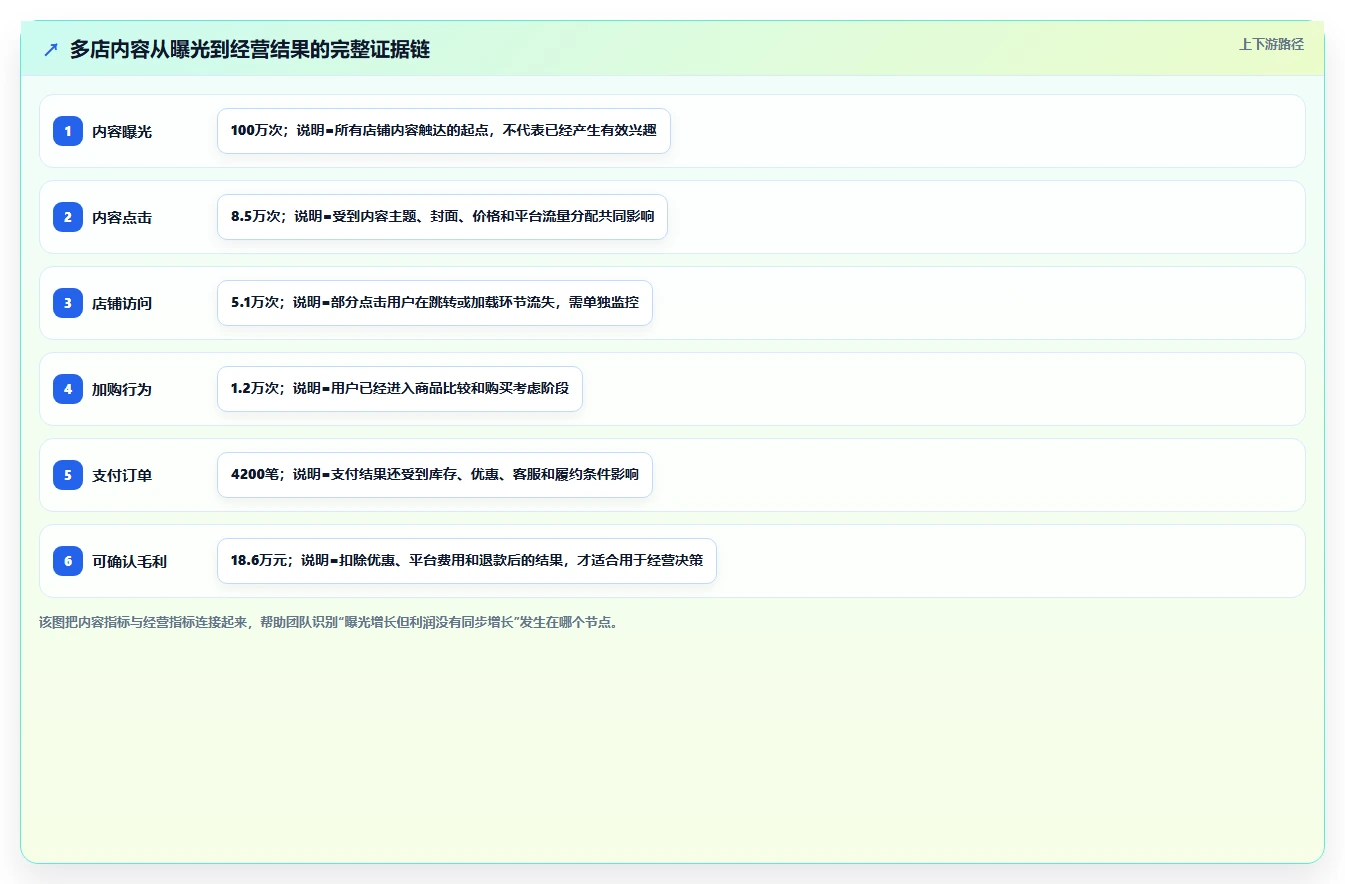Select the 内容曝光 step label
The height and width of the screenshot is (884, 1345).
[x=122, y=132]
